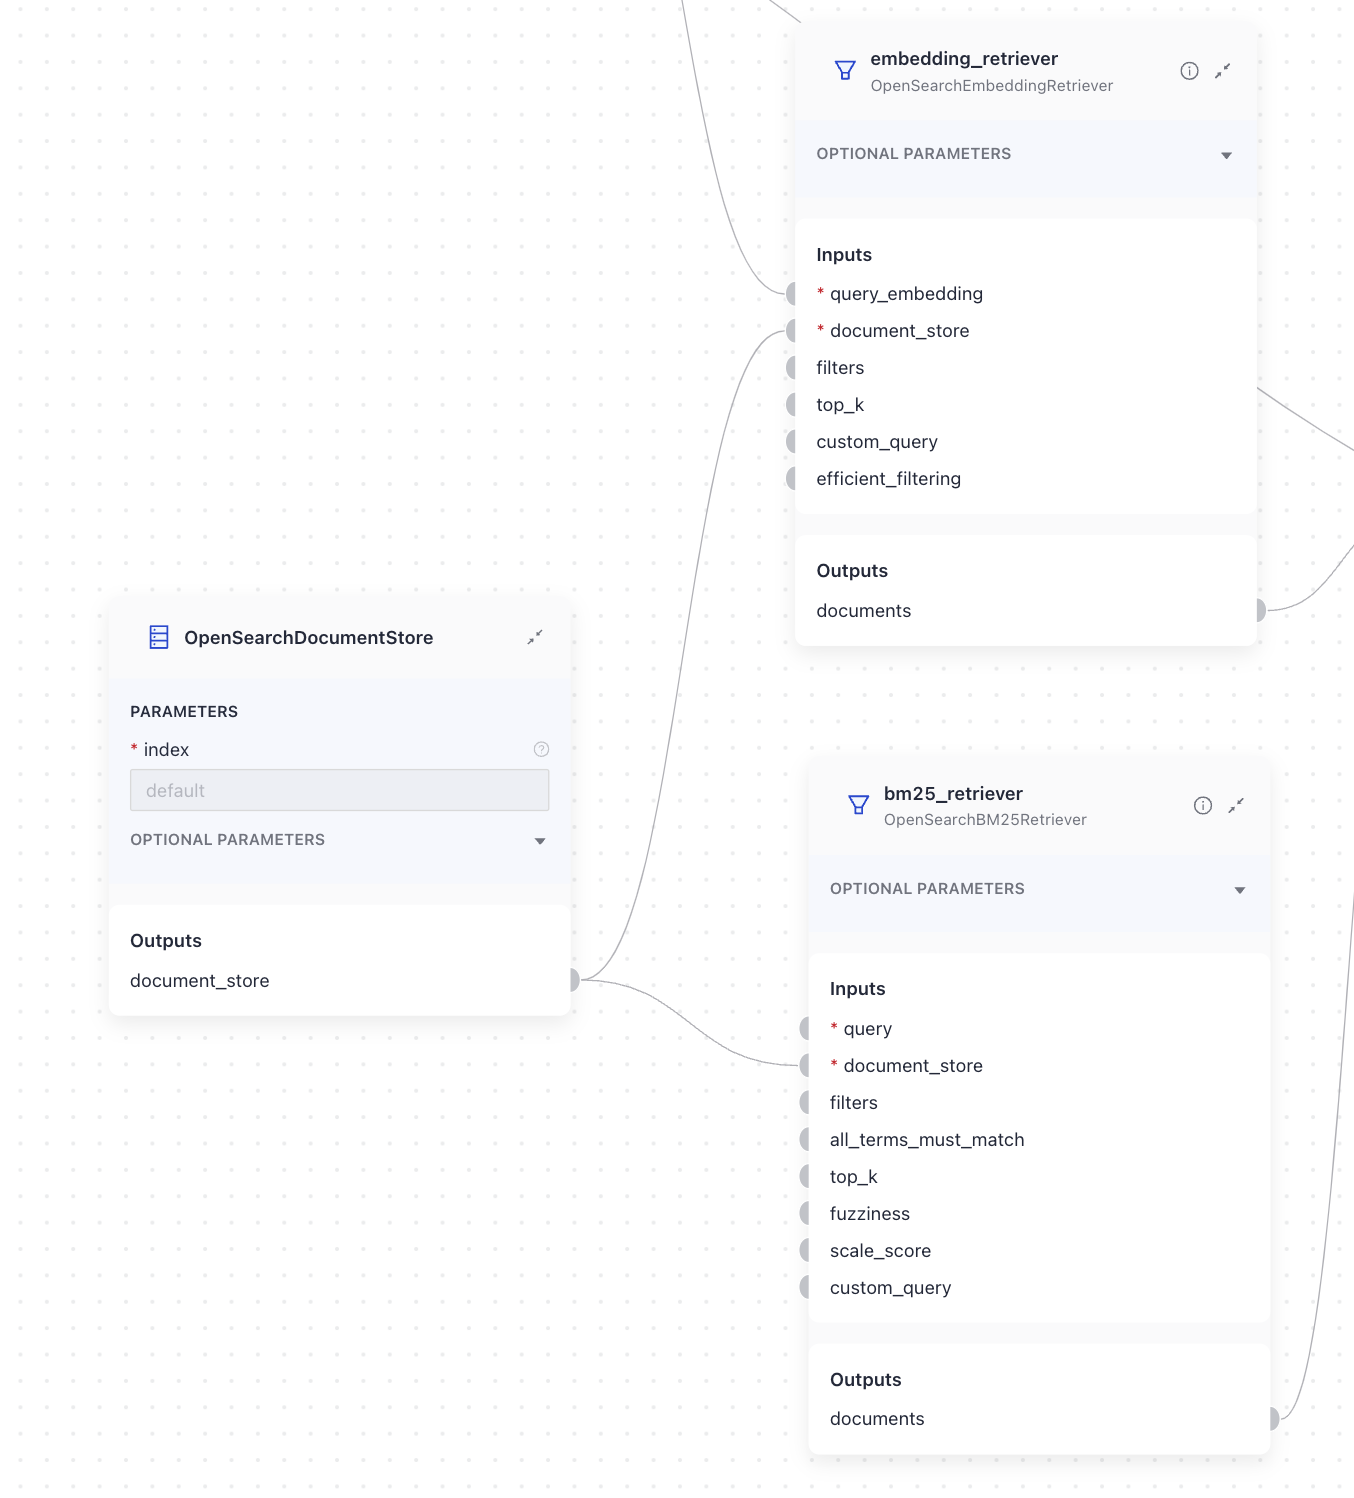
Task: Collapse the bm25_retriever node
Action: [x=1236, y=805]
